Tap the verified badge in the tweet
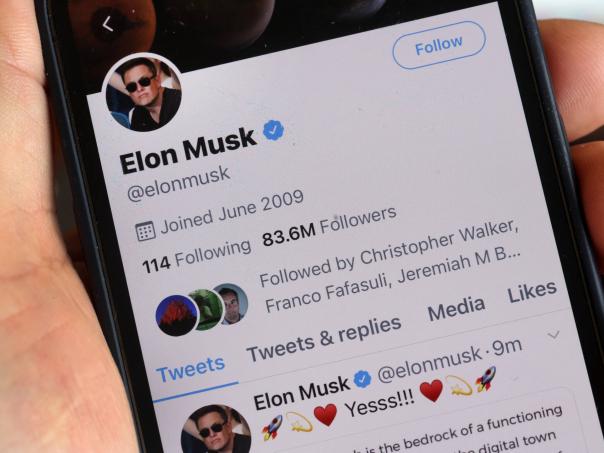Screen dimensions: 604x453 362,379
